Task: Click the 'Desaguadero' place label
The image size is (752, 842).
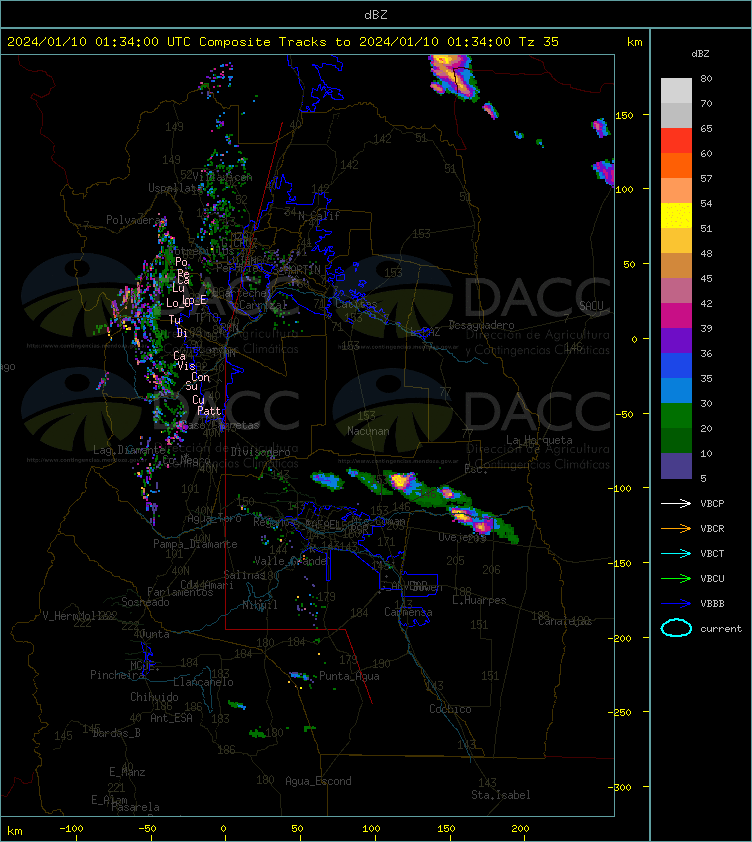Action: tap(481, 325)
